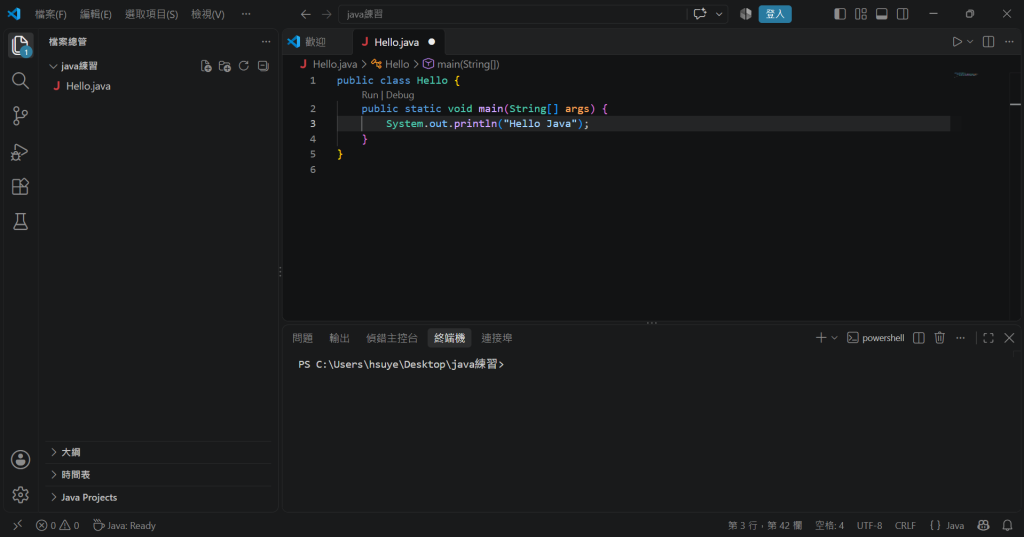Click the Debug code lens link
Screen dimensions: 1024x537
pyautogui.click(x=400, y=95)
